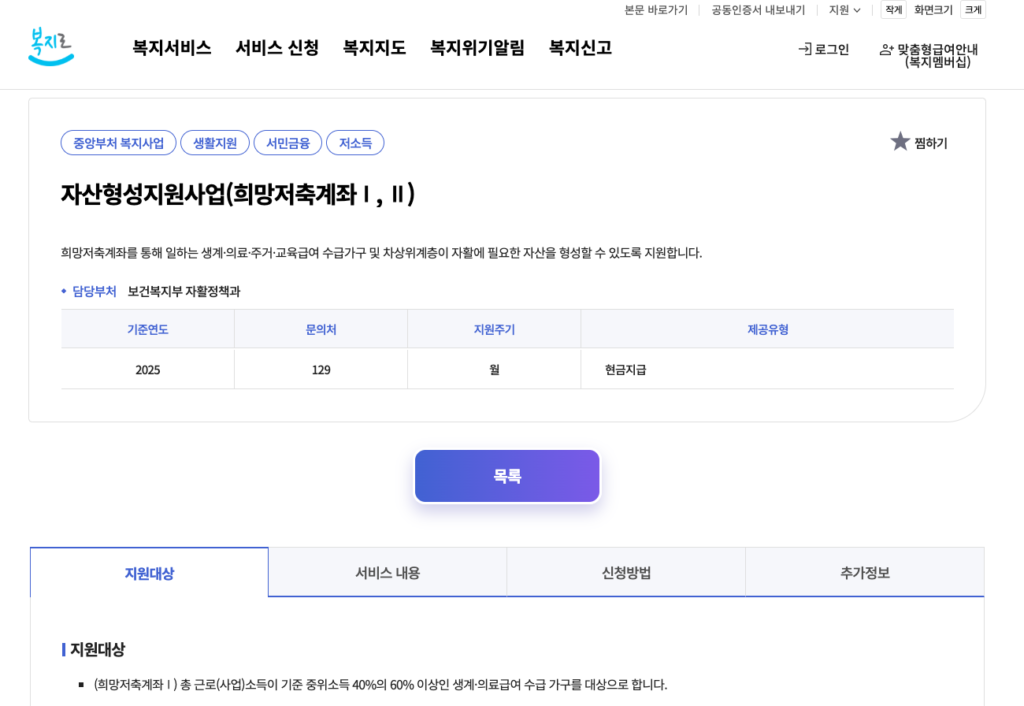Open the 복지지도 menu

[x=372, y=46]
